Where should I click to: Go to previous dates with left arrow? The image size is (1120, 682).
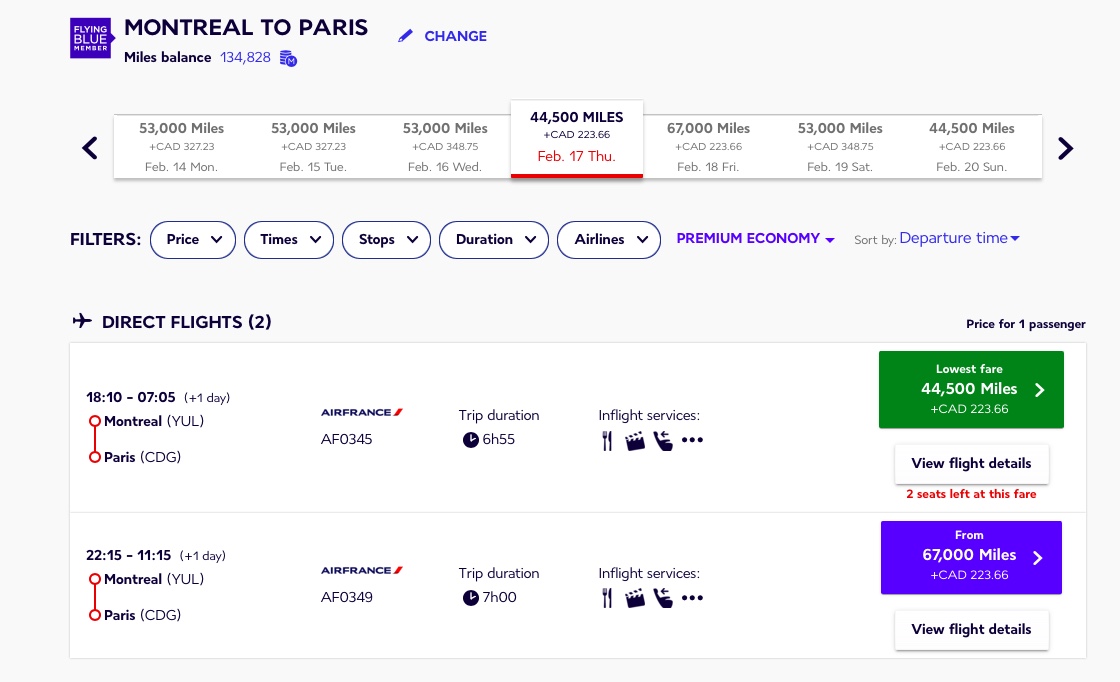click(90, 149)
